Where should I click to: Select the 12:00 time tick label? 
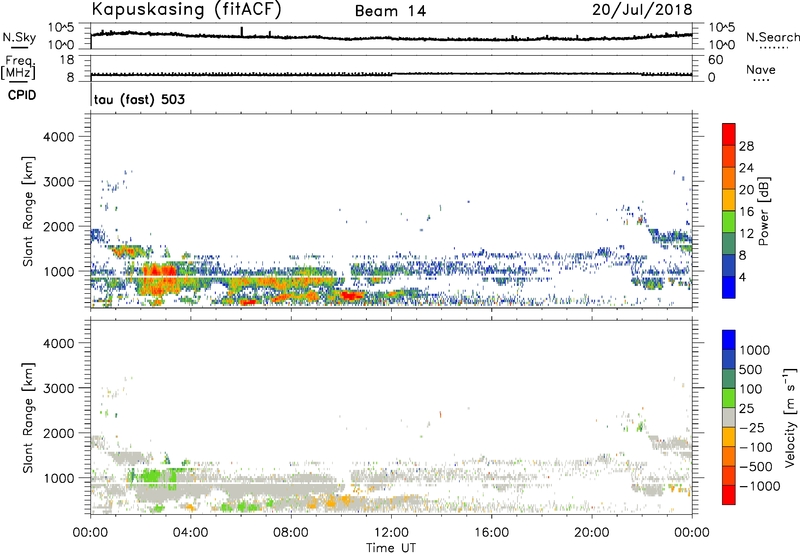tap(391, 533)
